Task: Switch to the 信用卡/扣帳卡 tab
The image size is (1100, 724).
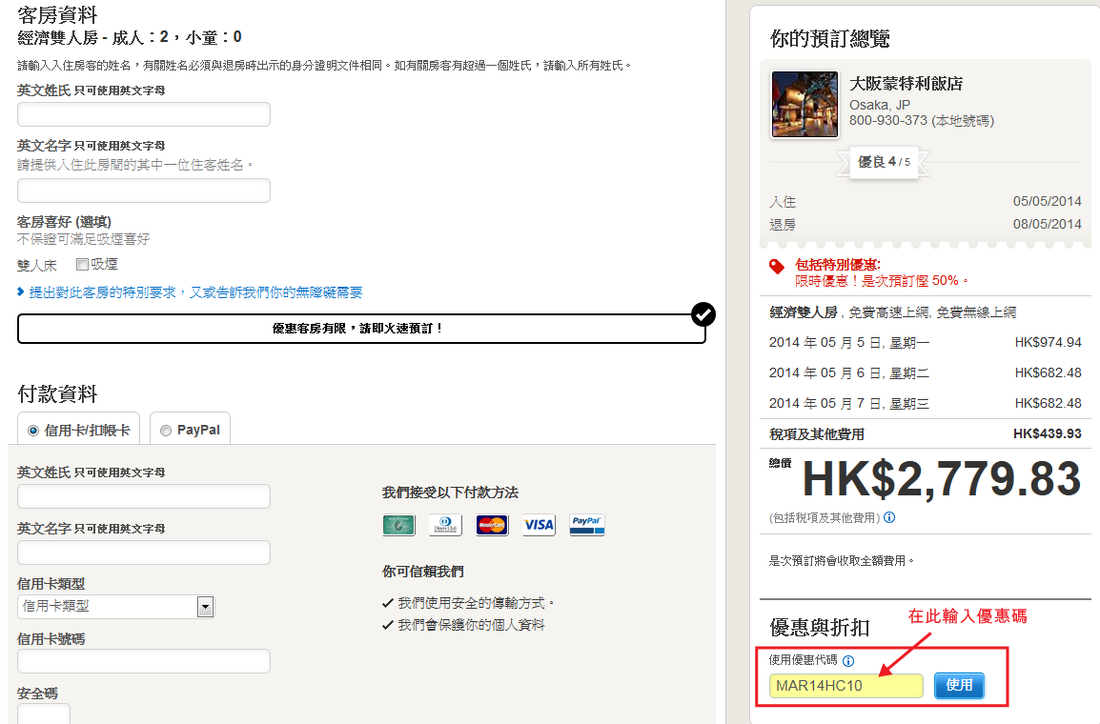Action: point(79,430)
